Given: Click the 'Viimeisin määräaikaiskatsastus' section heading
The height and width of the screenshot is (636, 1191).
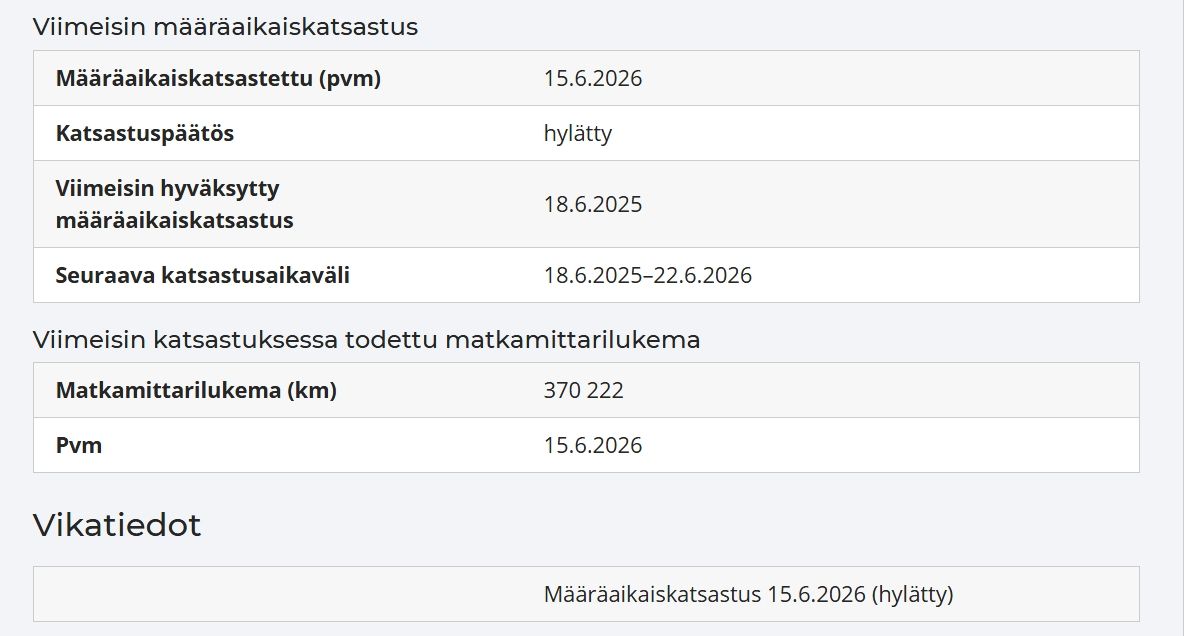Looking at the screenshot, I should pos(225,27).
